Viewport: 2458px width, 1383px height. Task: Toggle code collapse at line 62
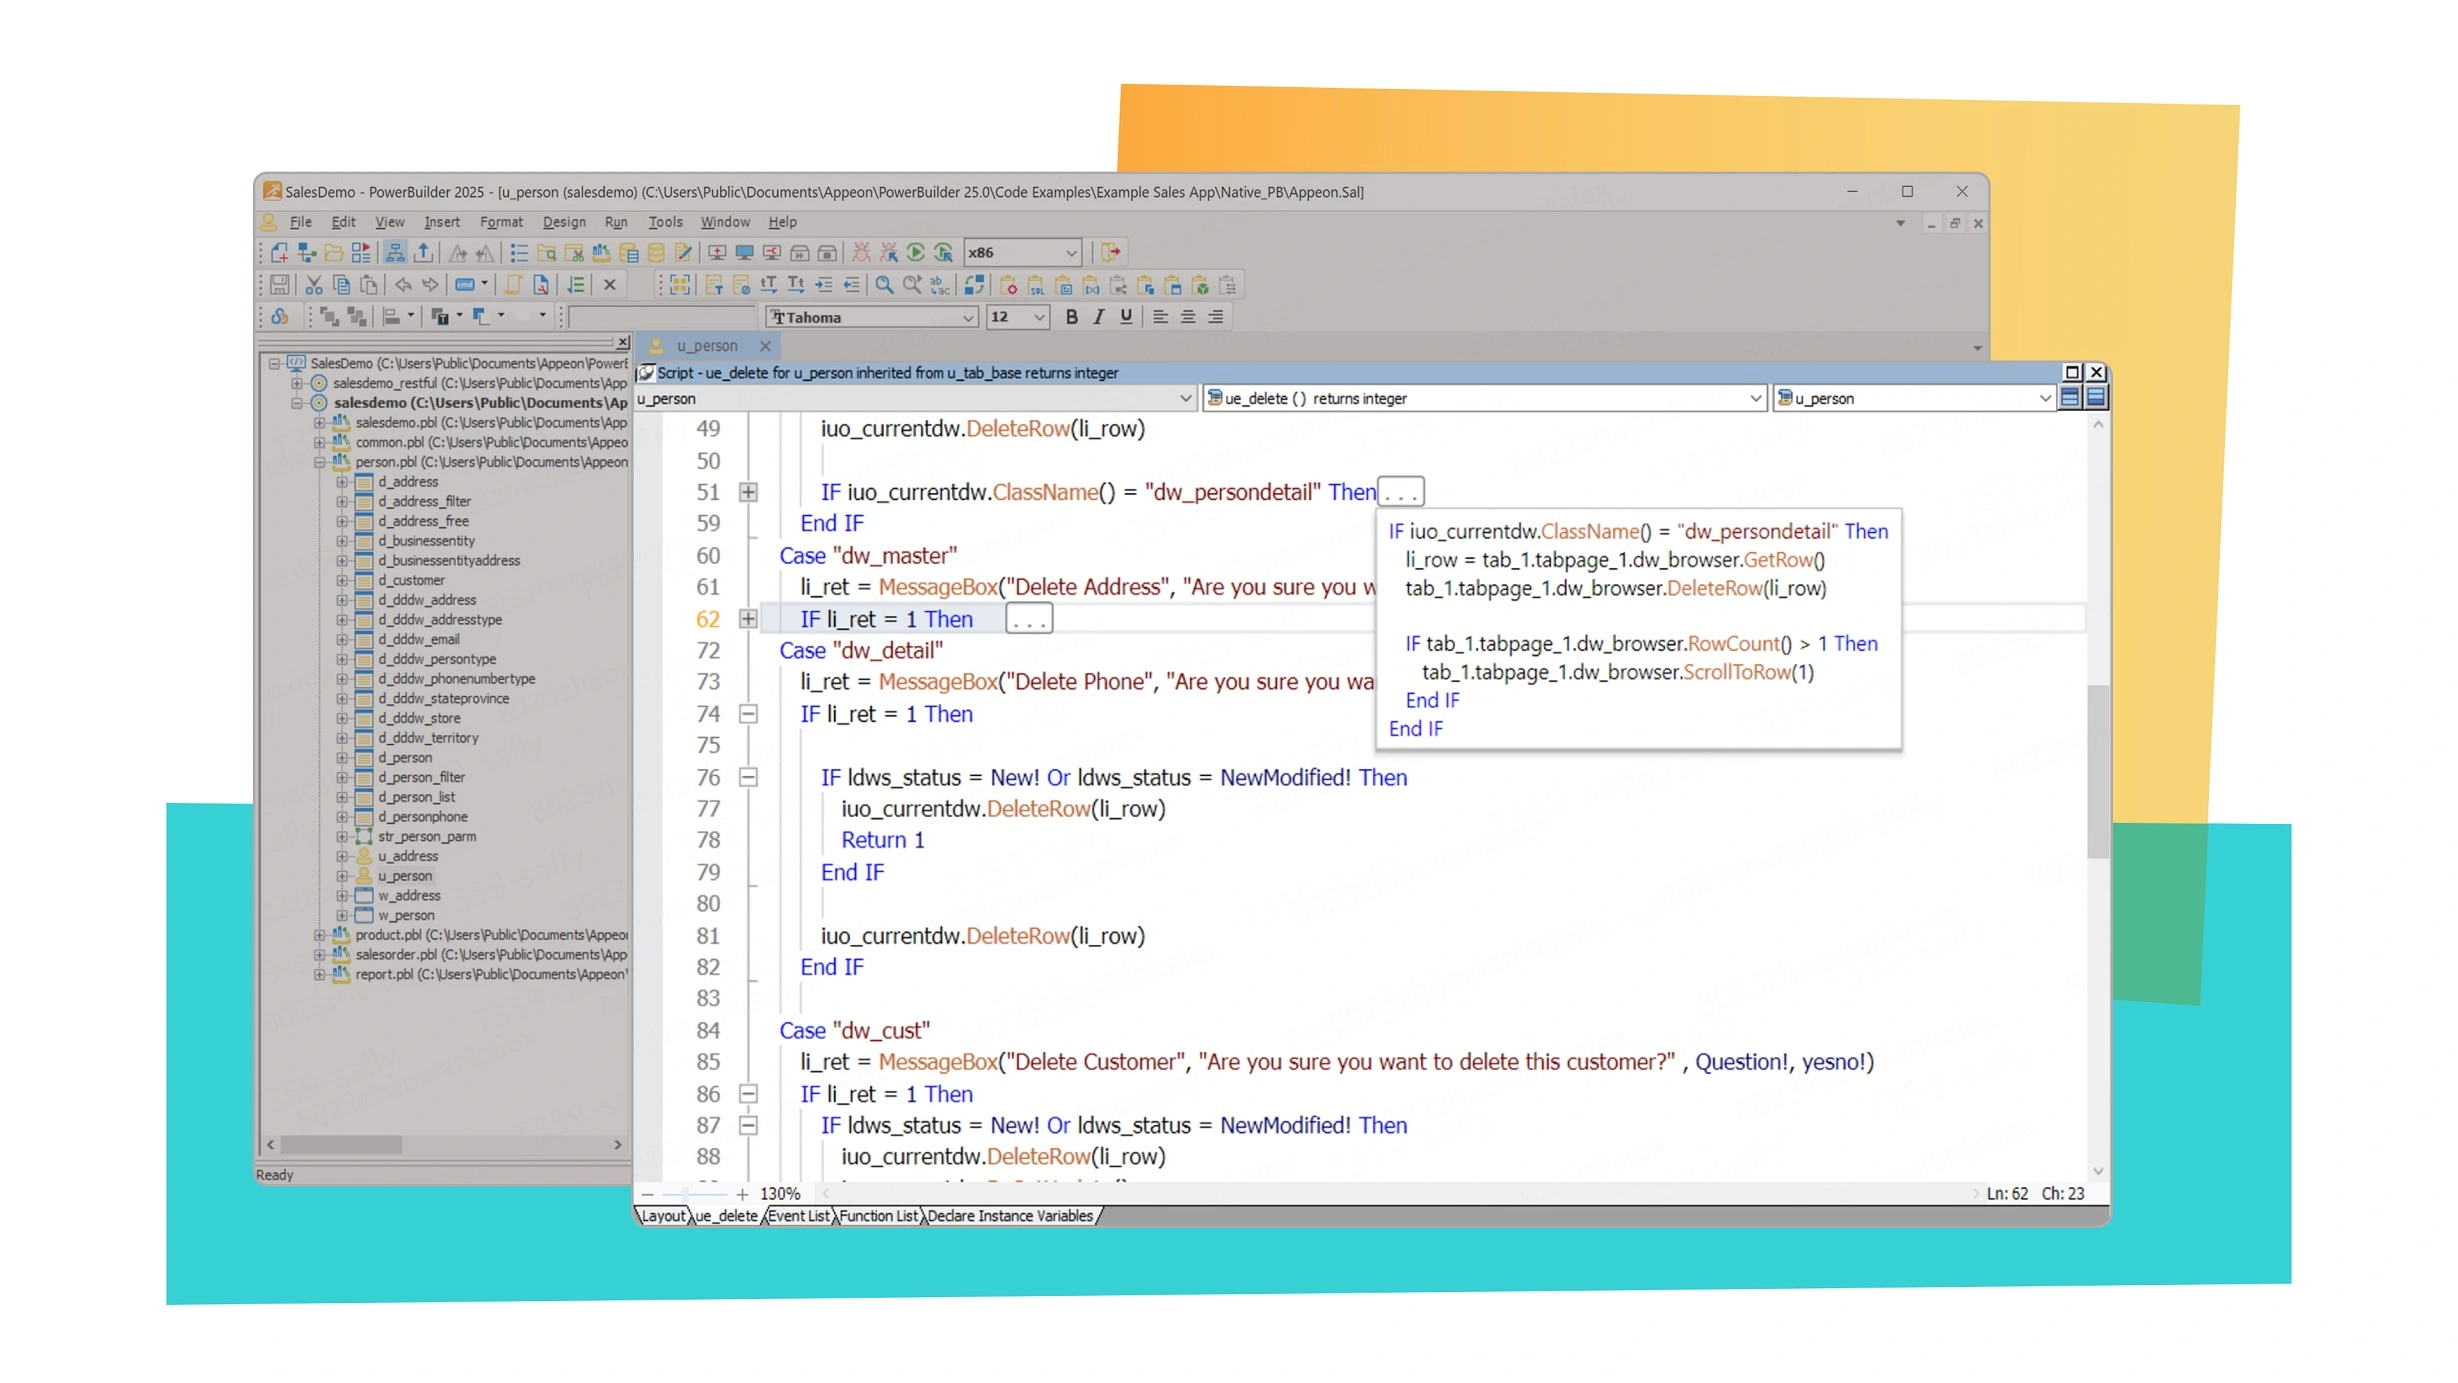(x=748, y=618)
